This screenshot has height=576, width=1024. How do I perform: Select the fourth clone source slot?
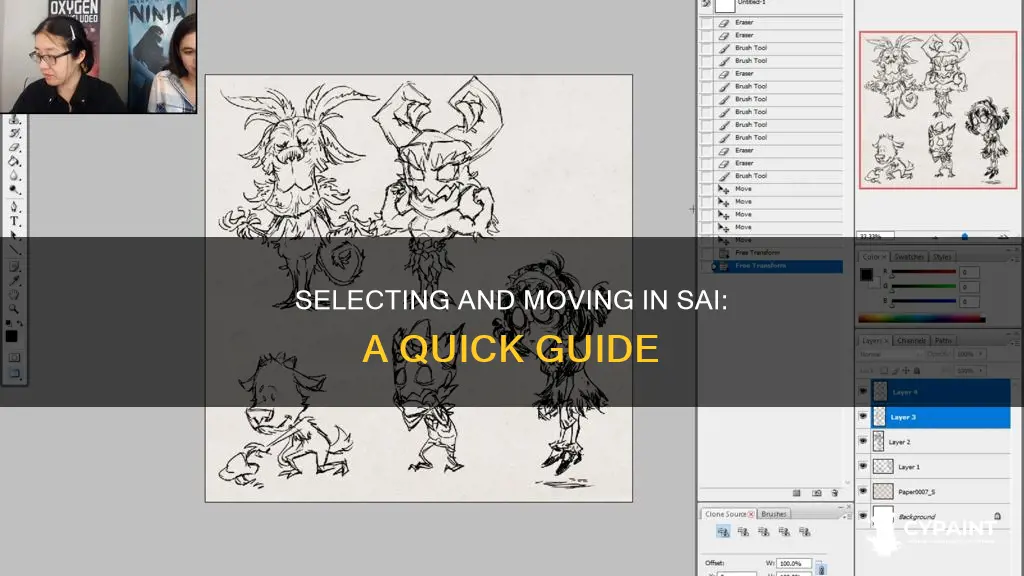click(784, 532)
